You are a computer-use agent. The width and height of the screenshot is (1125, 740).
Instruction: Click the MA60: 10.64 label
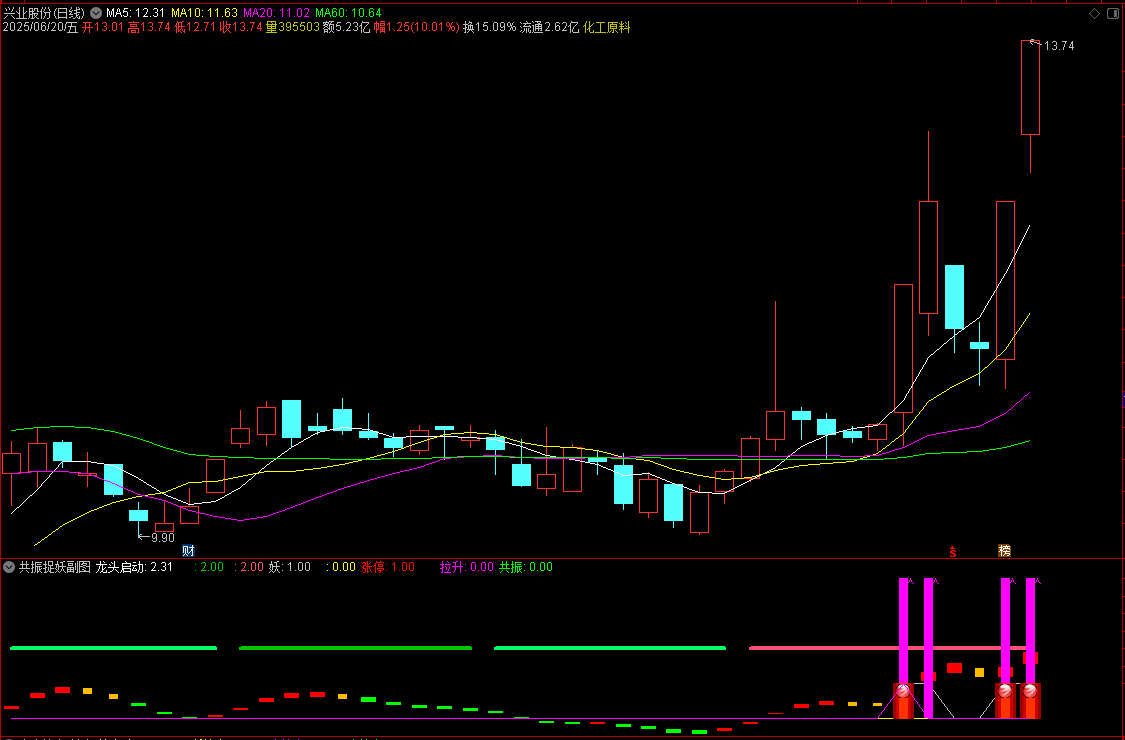[348, 13]
